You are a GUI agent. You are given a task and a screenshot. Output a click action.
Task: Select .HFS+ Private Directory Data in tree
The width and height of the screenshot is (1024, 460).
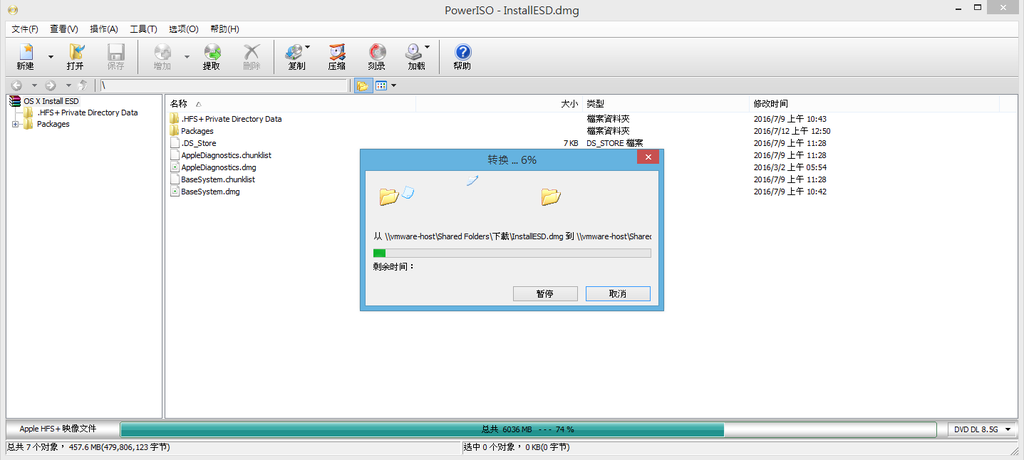click(88, 112)
